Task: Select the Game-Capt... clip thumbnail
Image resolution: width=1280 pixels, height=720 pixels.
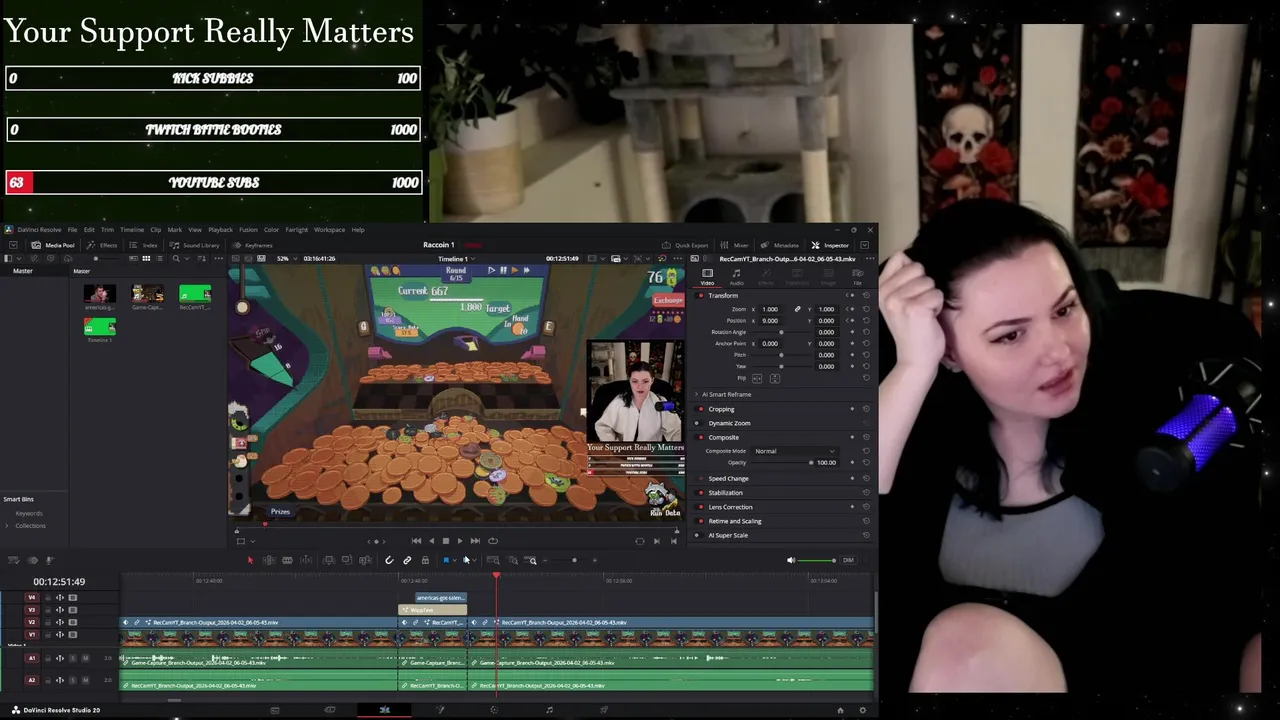Action: [147, 294]
